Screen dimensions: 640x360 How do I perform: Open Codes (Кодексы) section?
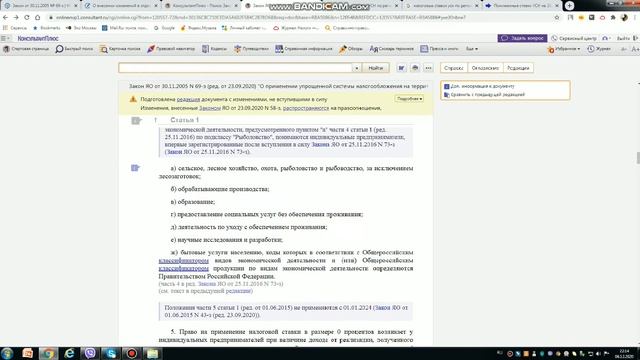pos(214,49)
